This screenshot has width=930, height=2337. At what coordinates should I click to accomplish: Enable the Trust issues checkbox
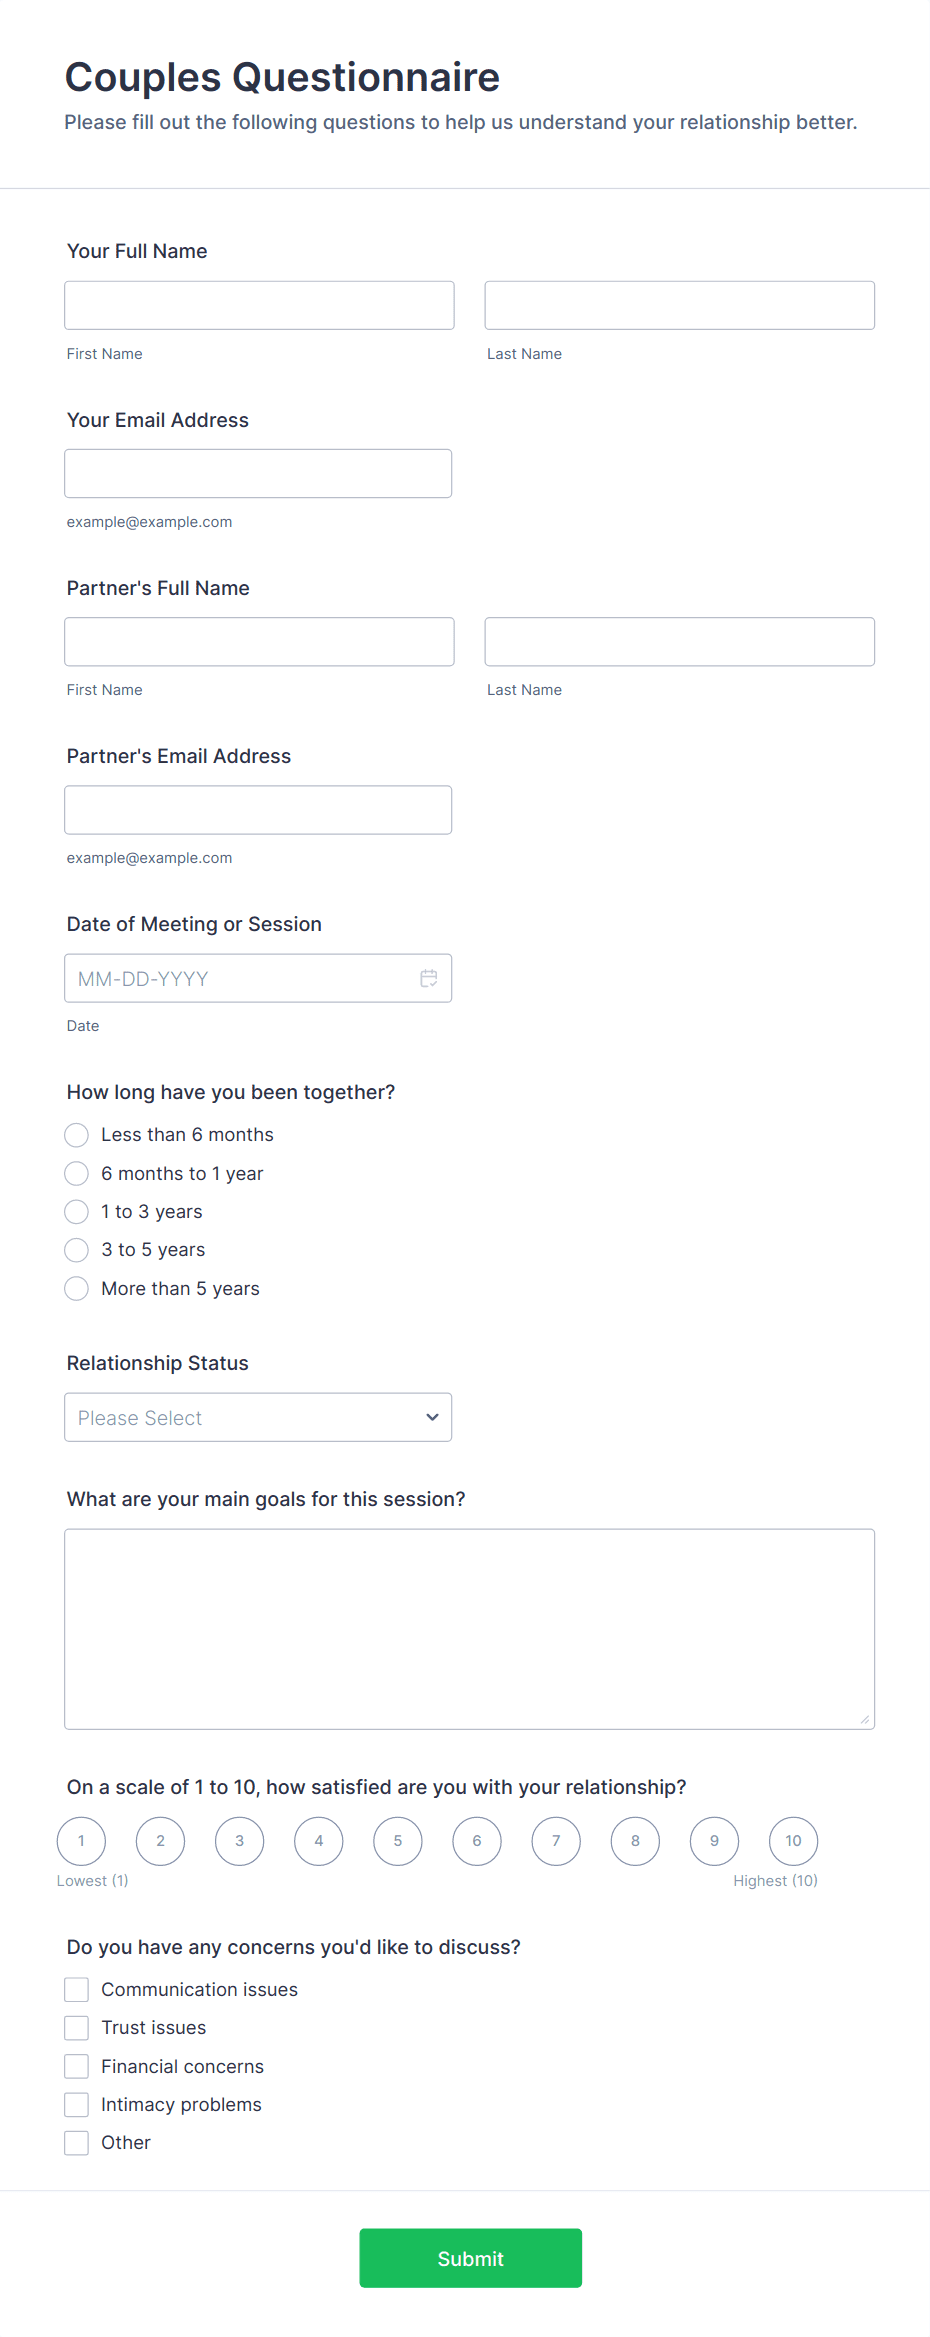[76, 2028]
